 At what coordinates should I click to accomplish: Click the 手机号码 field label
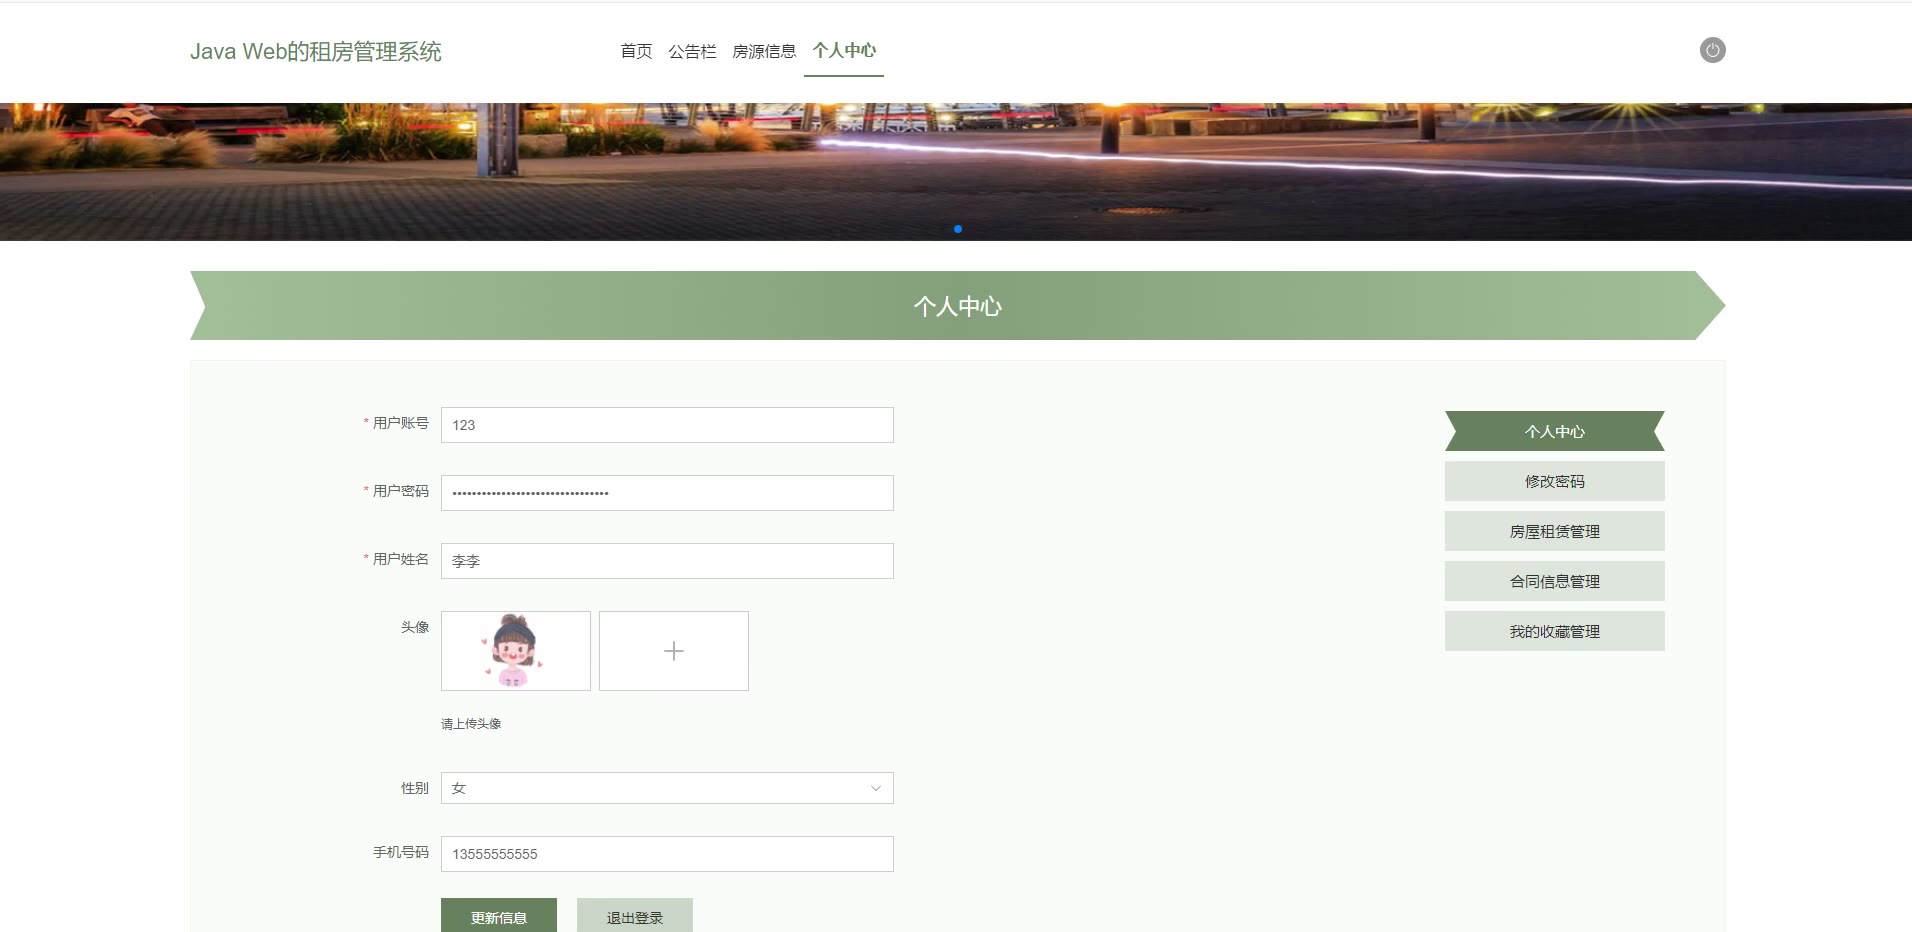click(401, 852)
